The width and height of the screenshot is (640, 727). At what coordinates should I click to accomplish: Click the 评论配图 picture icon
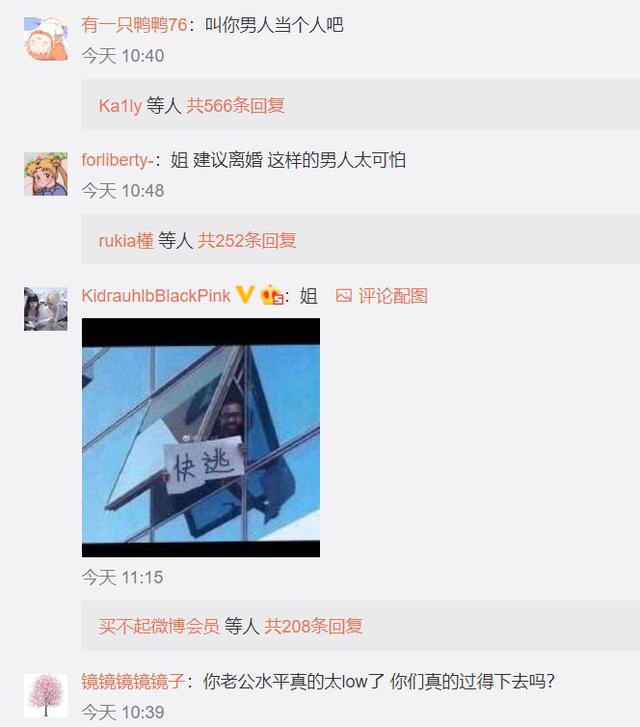coord(344,296)
